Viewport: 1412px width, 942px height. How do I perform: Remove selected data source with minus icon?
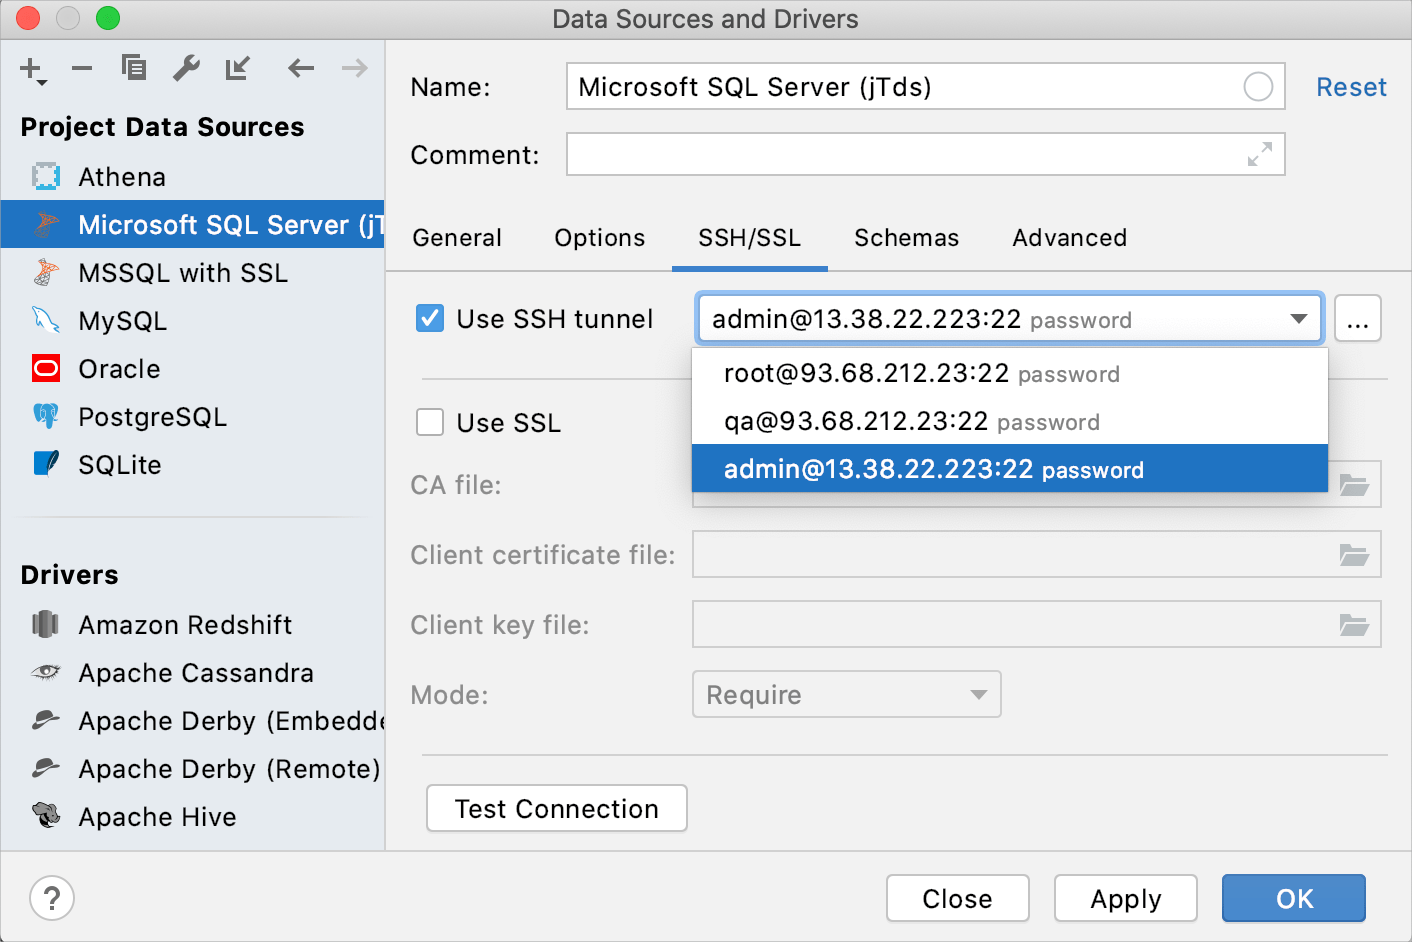[82, 68]
